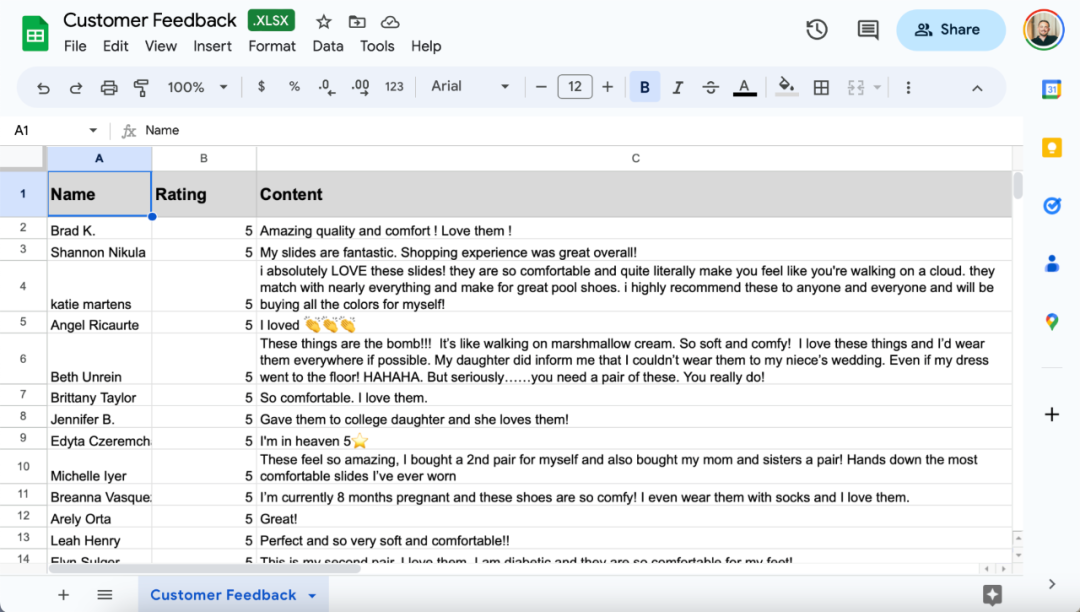Screen dimensions: 1080x612
Task: Open the Sheets home logo
Action: click(x=35, y=34)
